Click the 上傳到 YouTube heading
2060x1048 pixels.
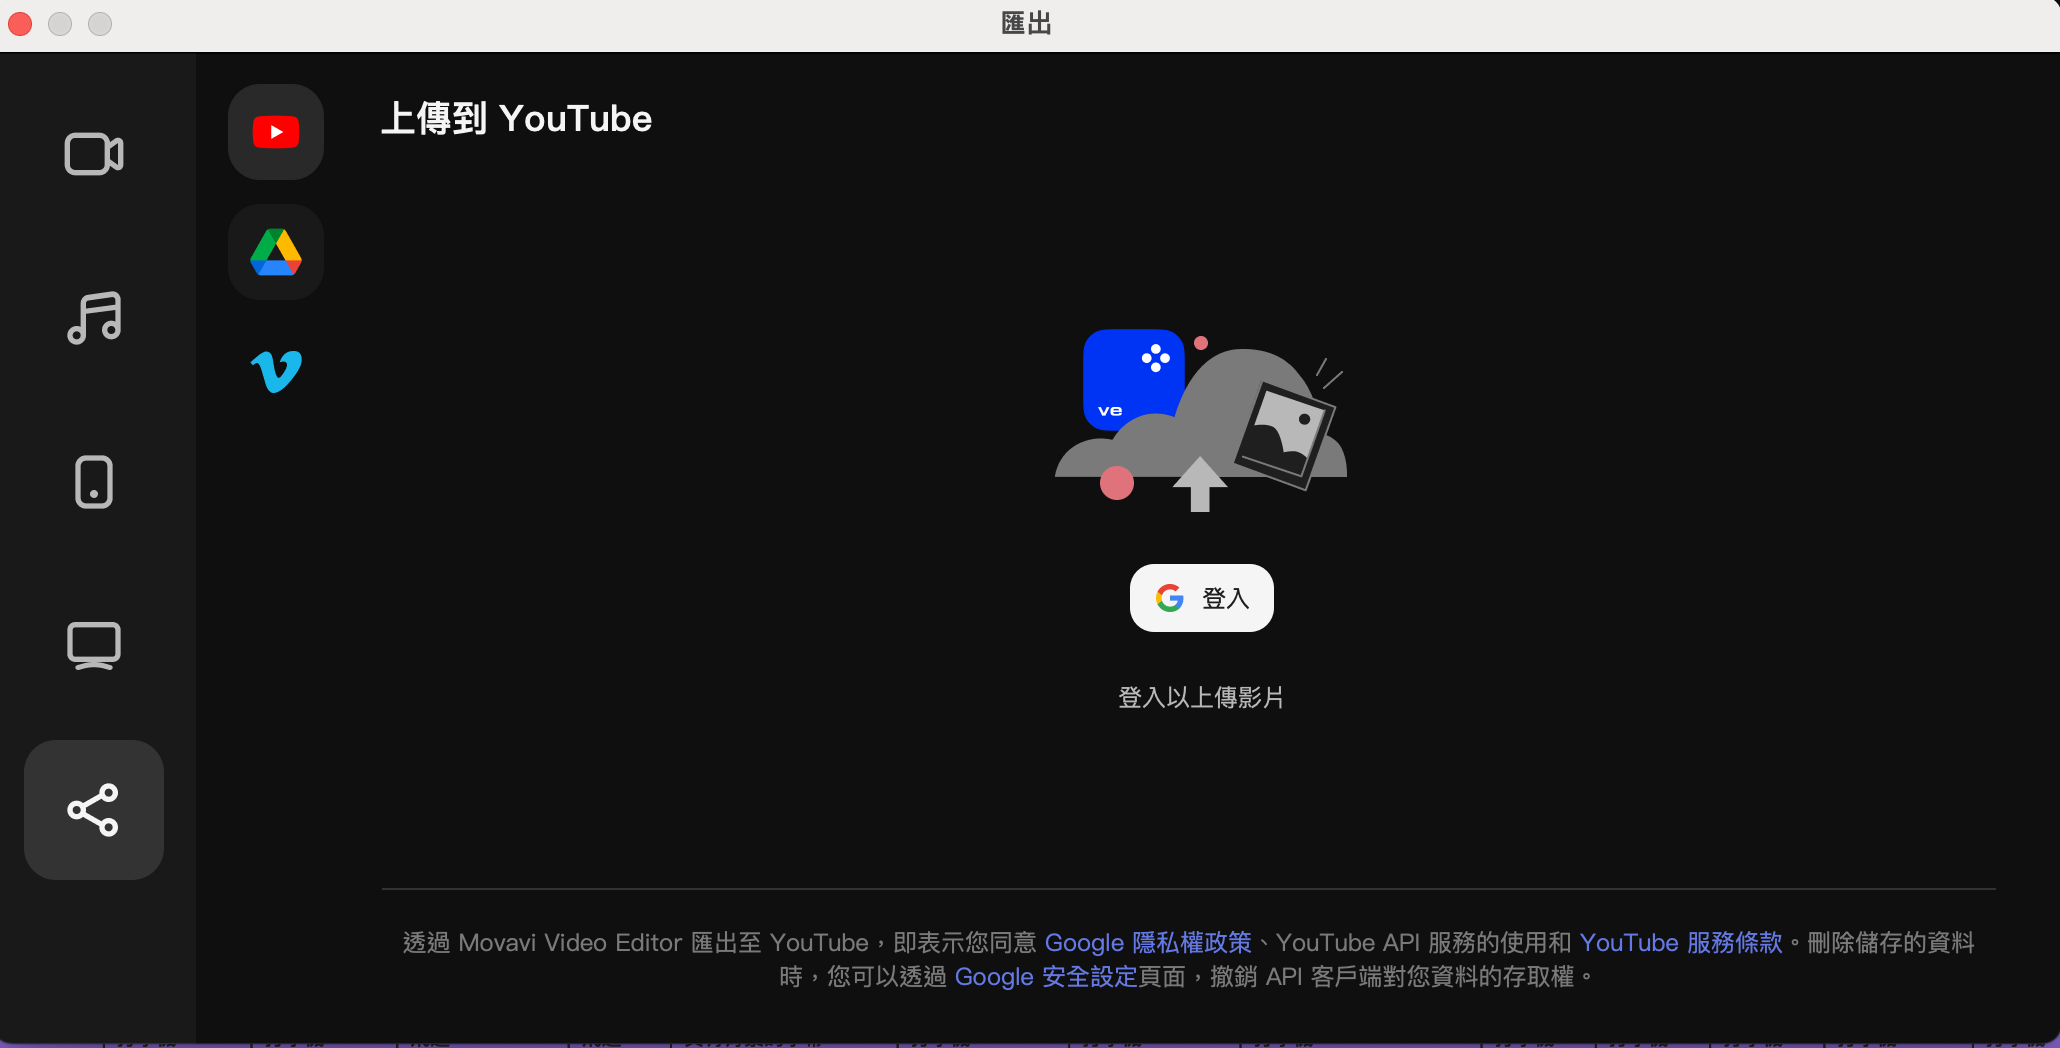point(517,119)
